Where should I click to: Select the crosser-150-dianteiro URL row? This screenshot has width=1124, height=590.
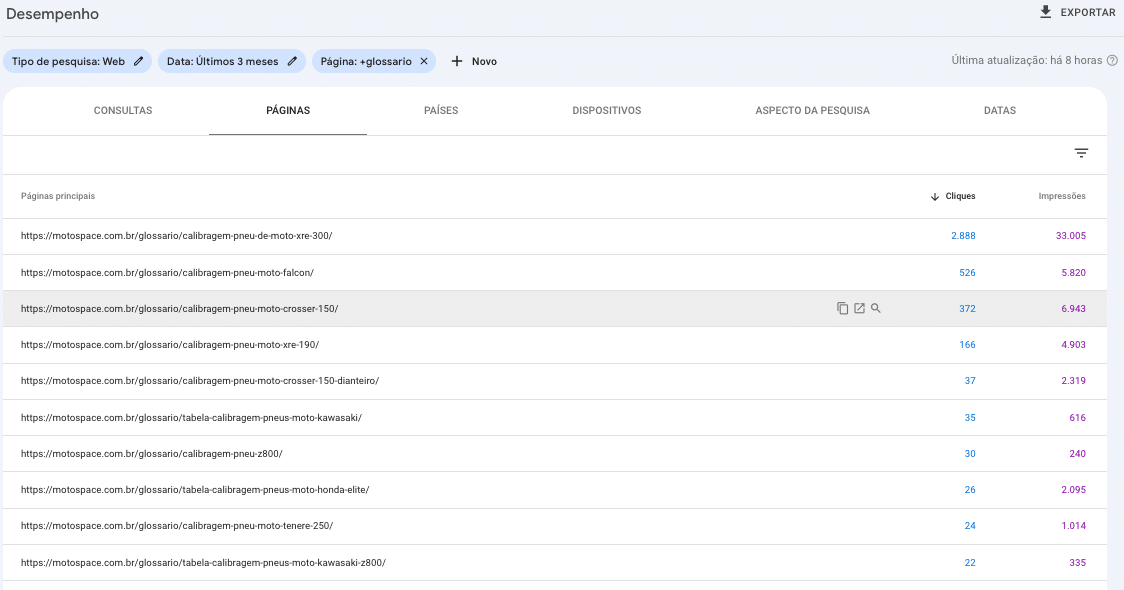click(555, 381)
